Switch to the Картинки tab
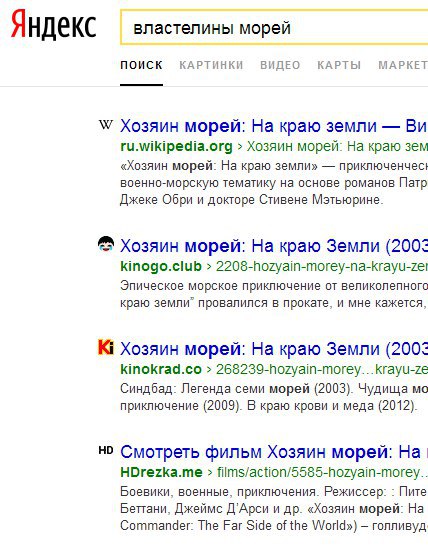Viewport: 428px width, 551px height. [211, 65]
